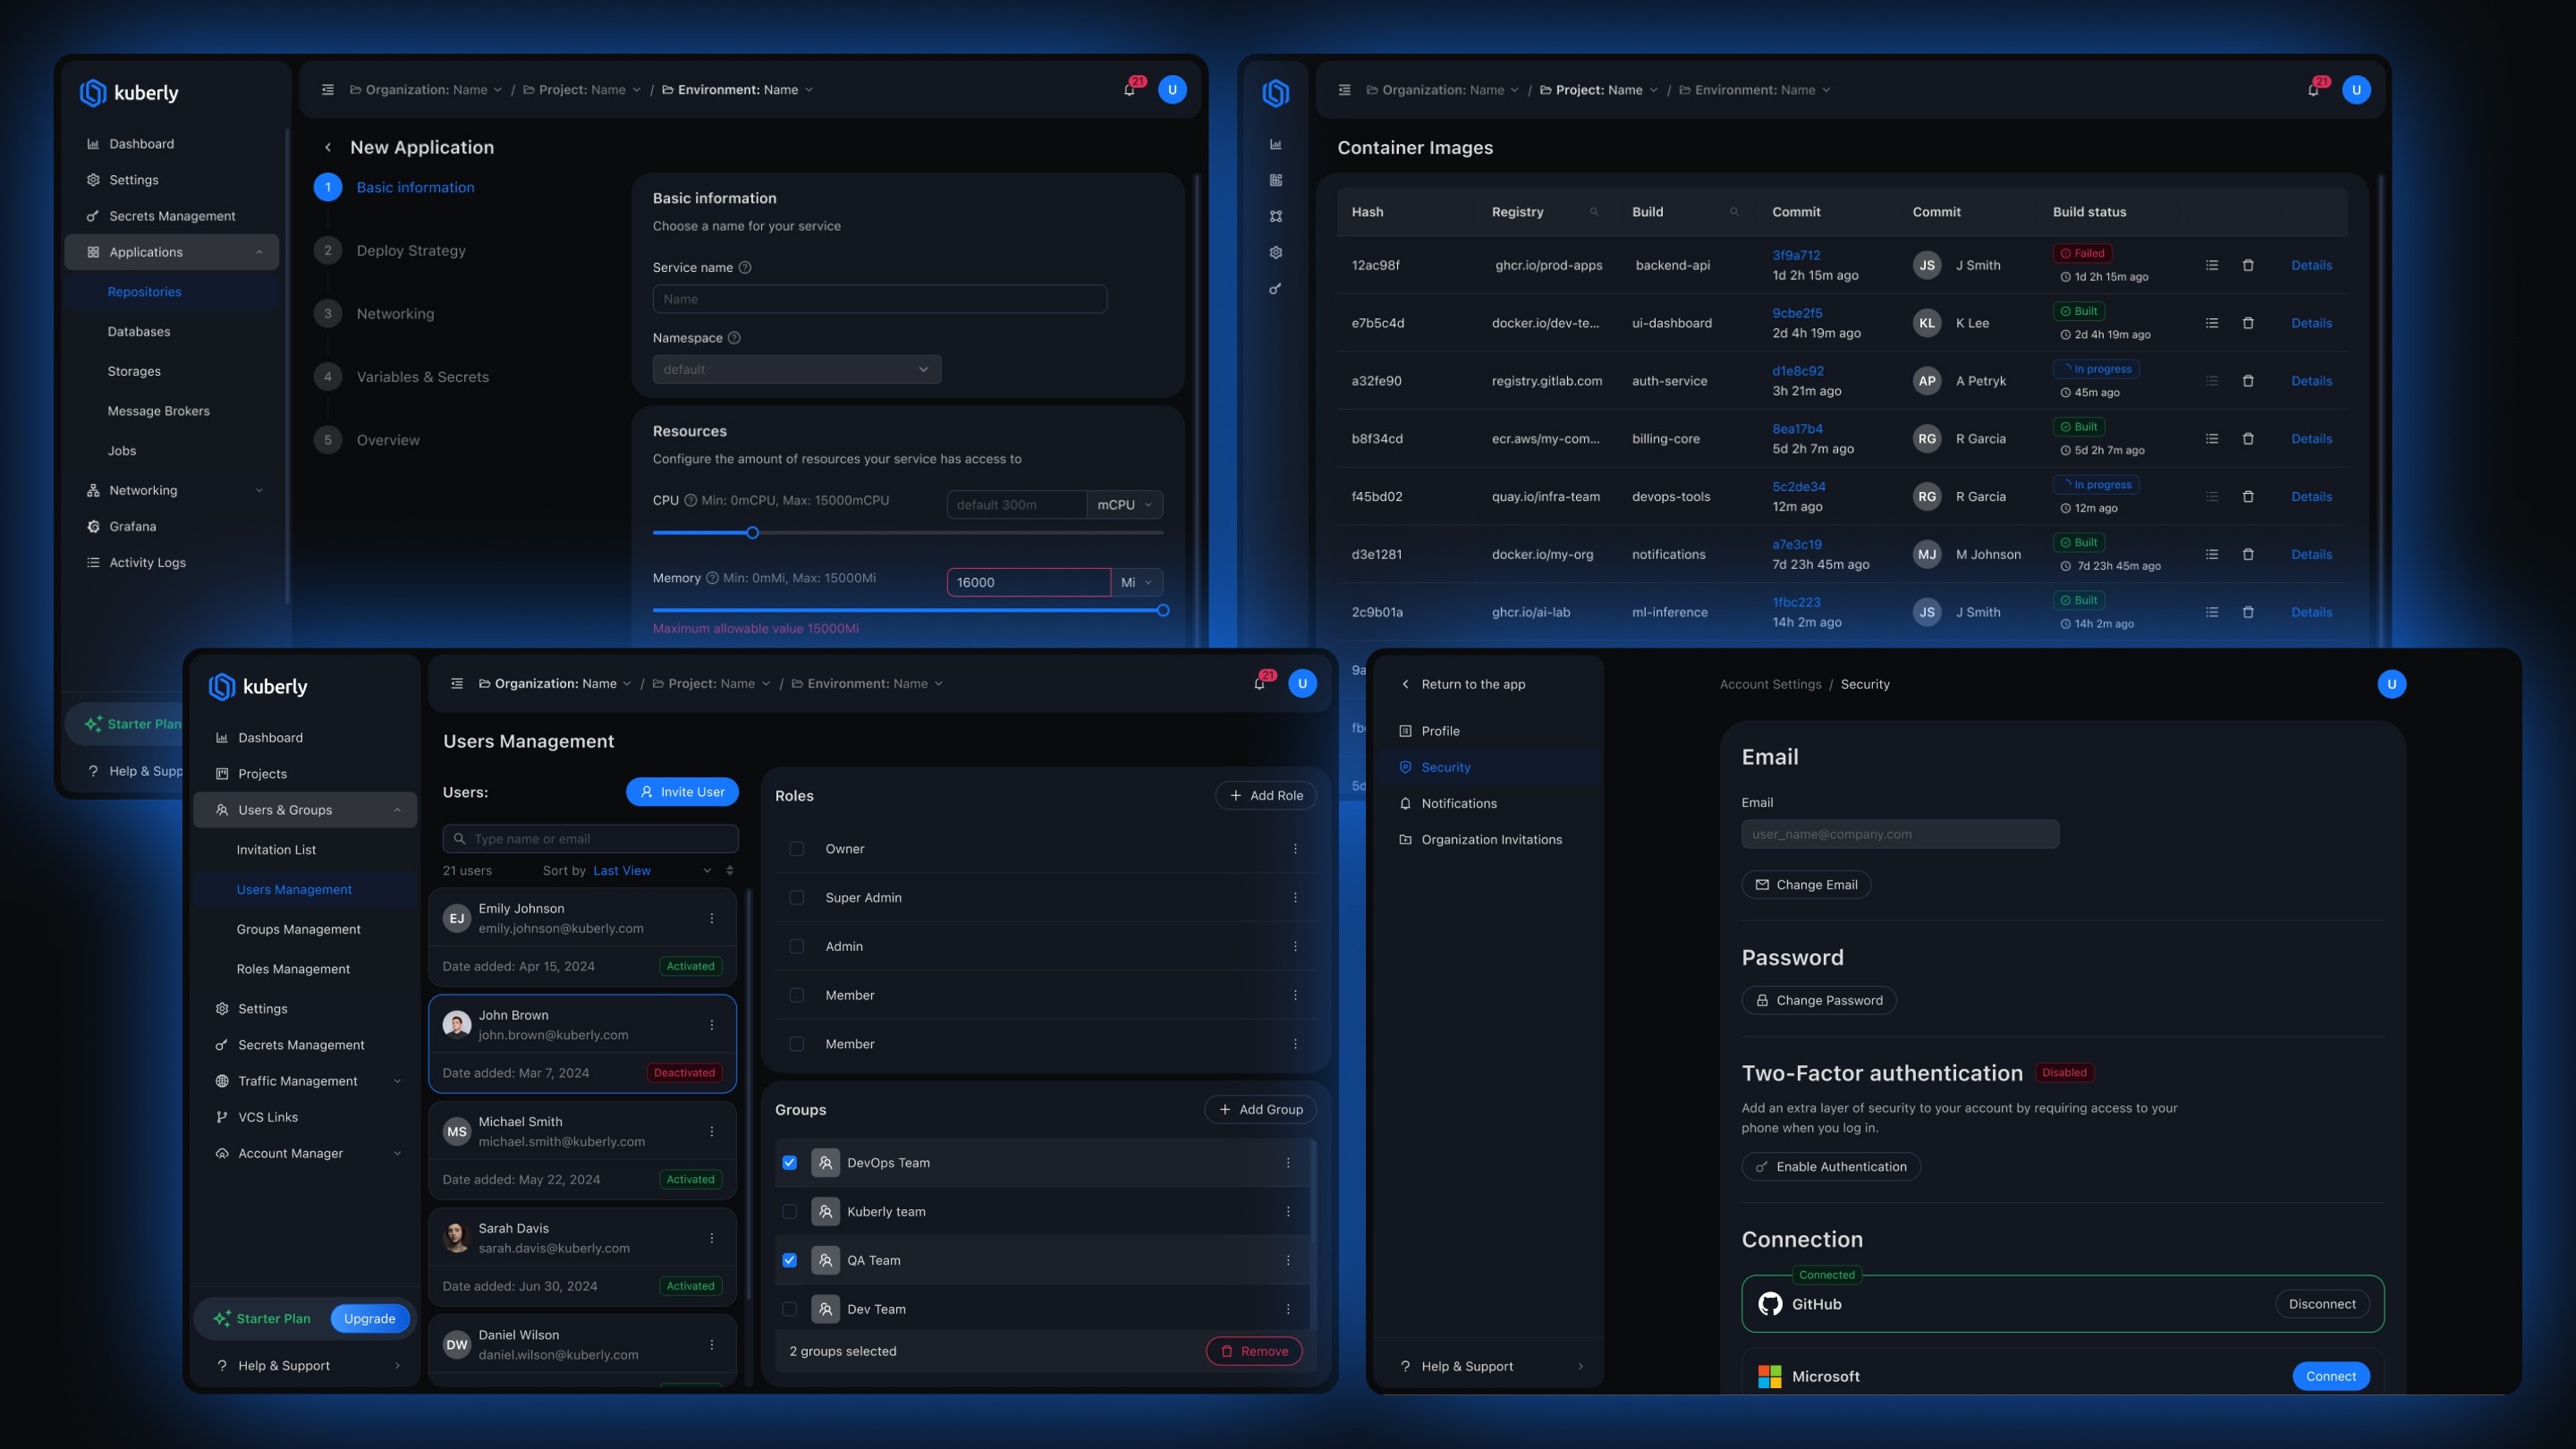Click the Disconnect GitHub button
The height and width of the screenshot is (1449, 2576).
pyautogui.click(x=2322, y=1304)
